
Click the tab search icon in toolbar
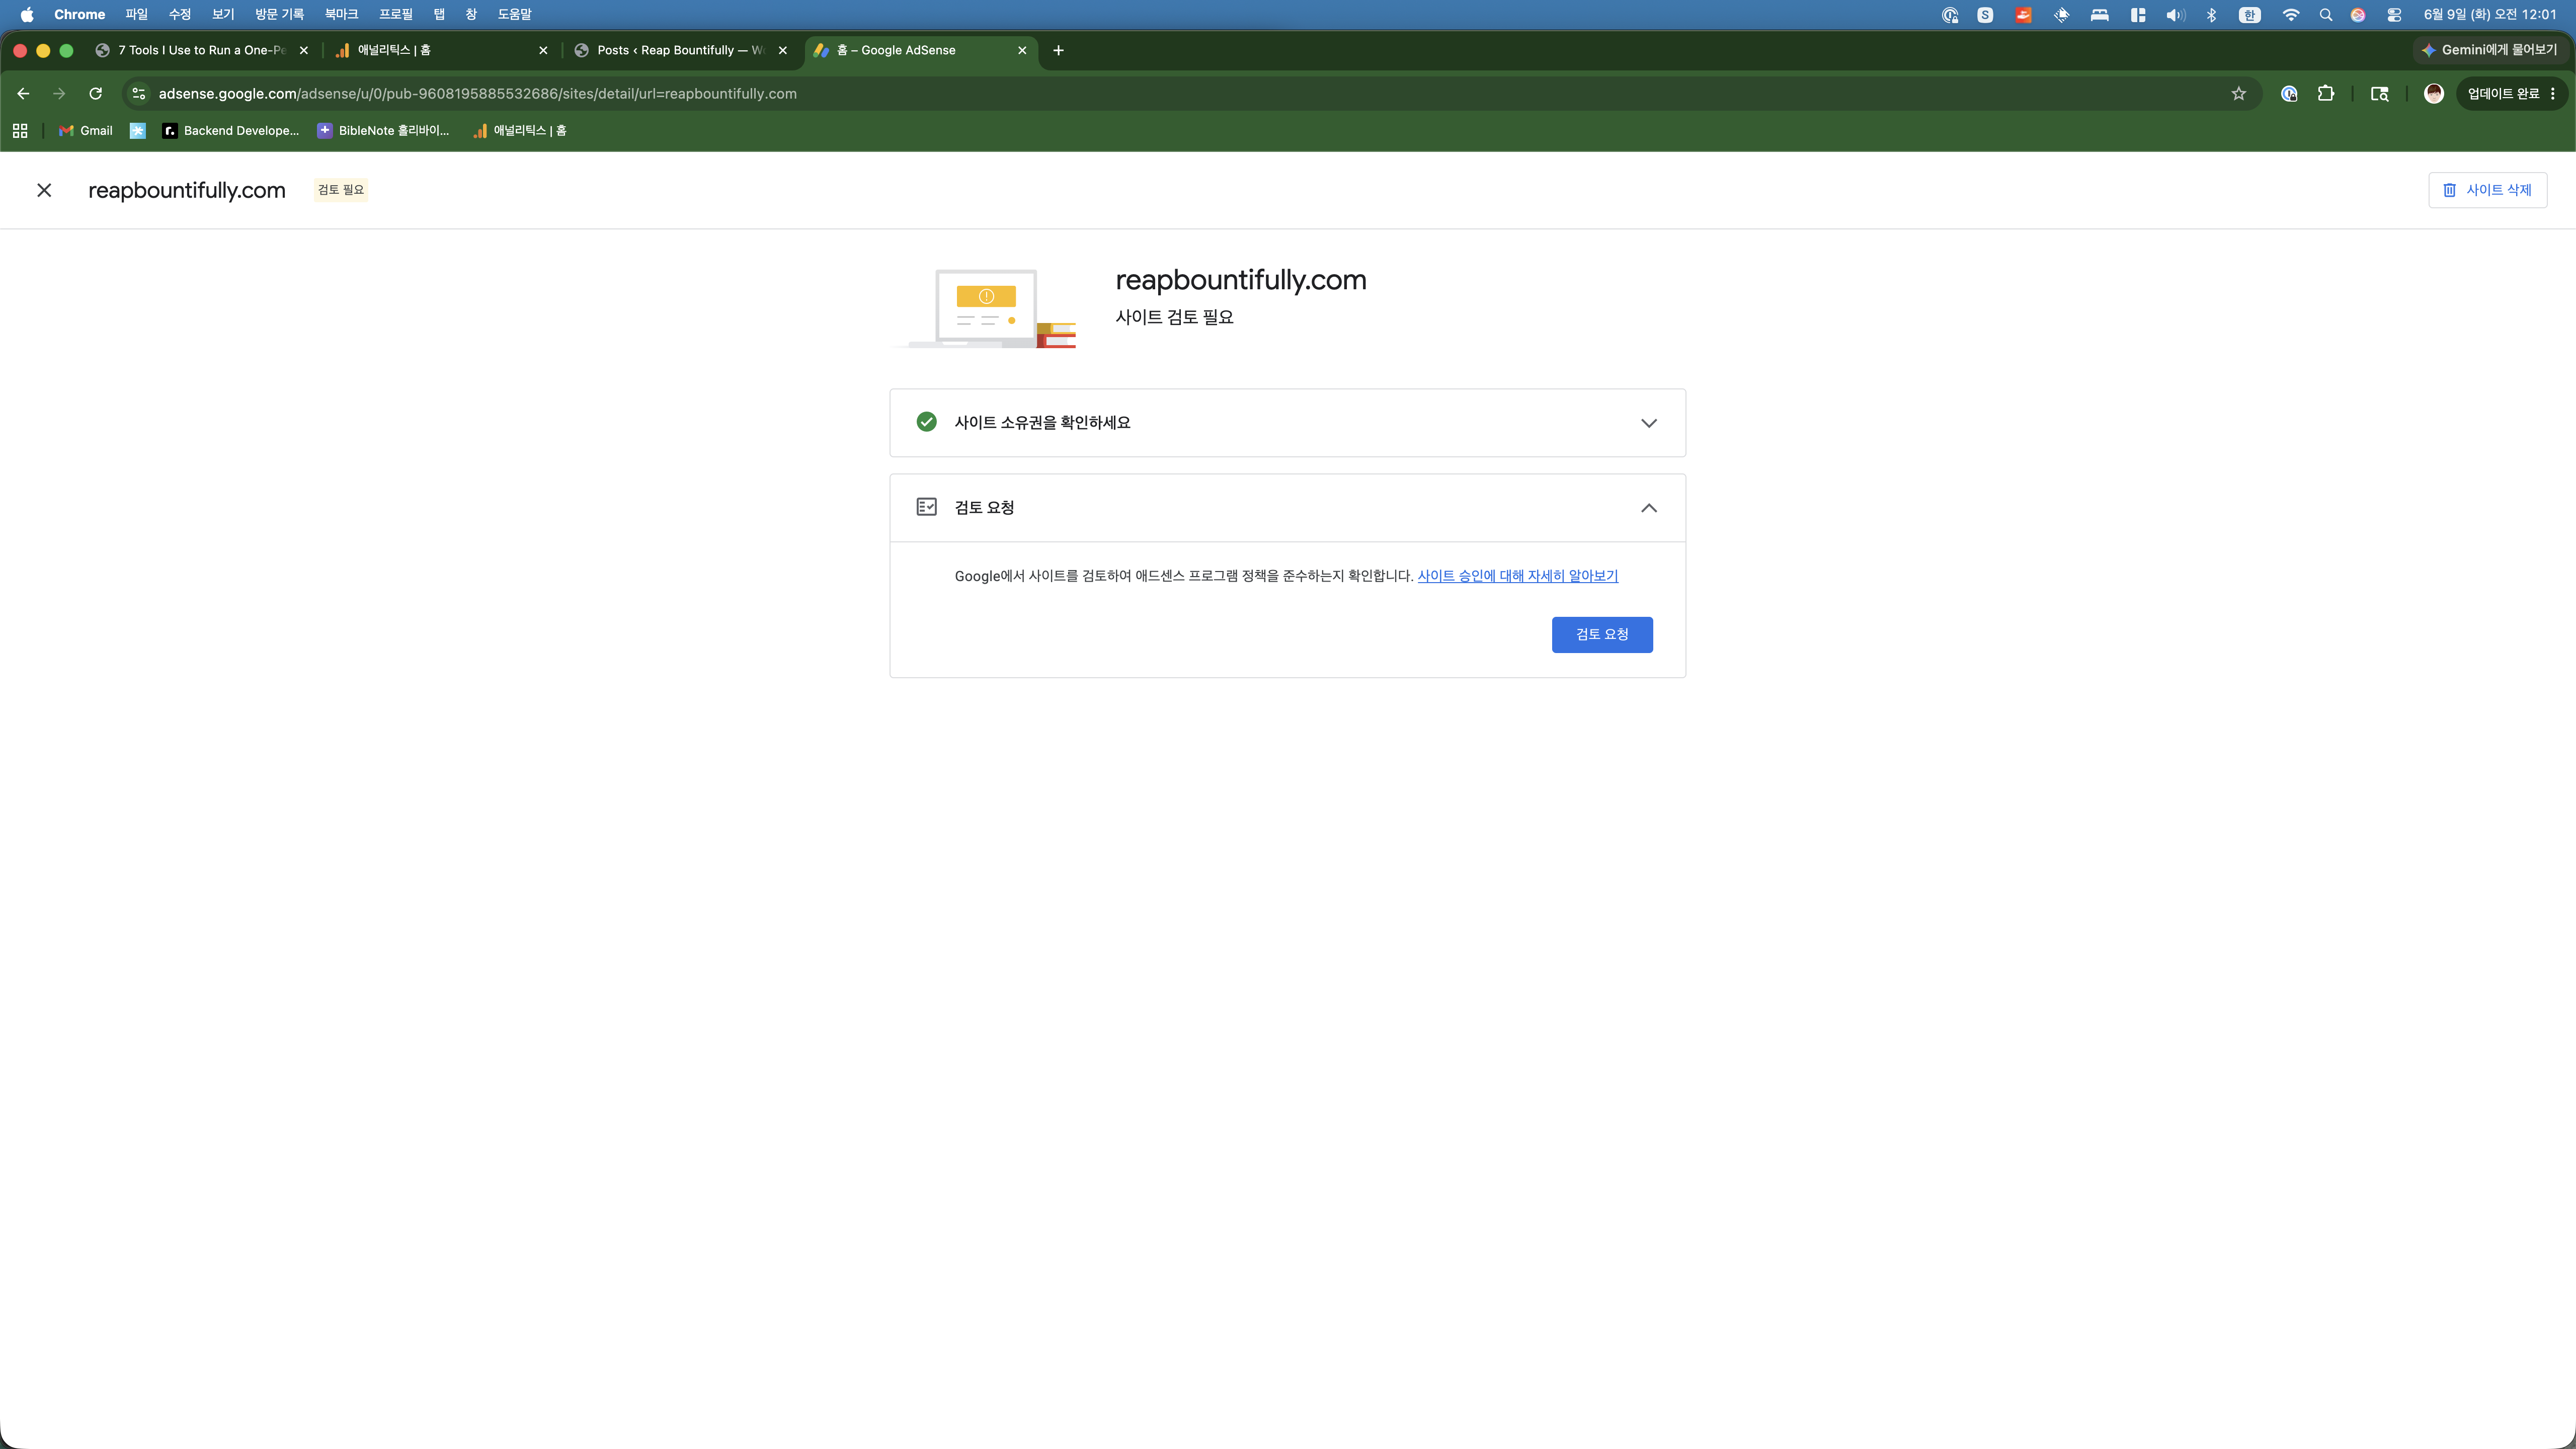click(x=2380, y=94)
